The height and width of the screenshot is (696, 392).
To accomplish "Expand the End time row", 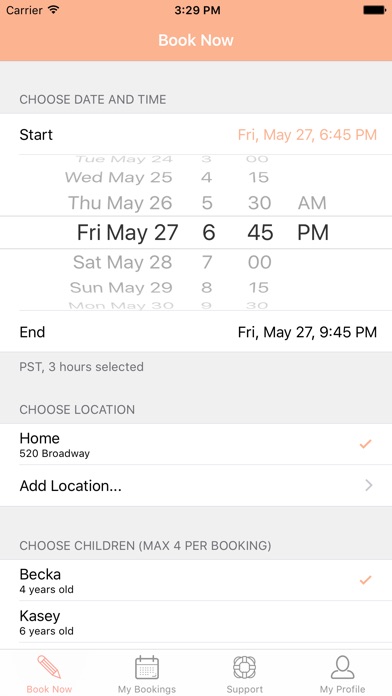I will pyautogui.click(x=196, y=332).
